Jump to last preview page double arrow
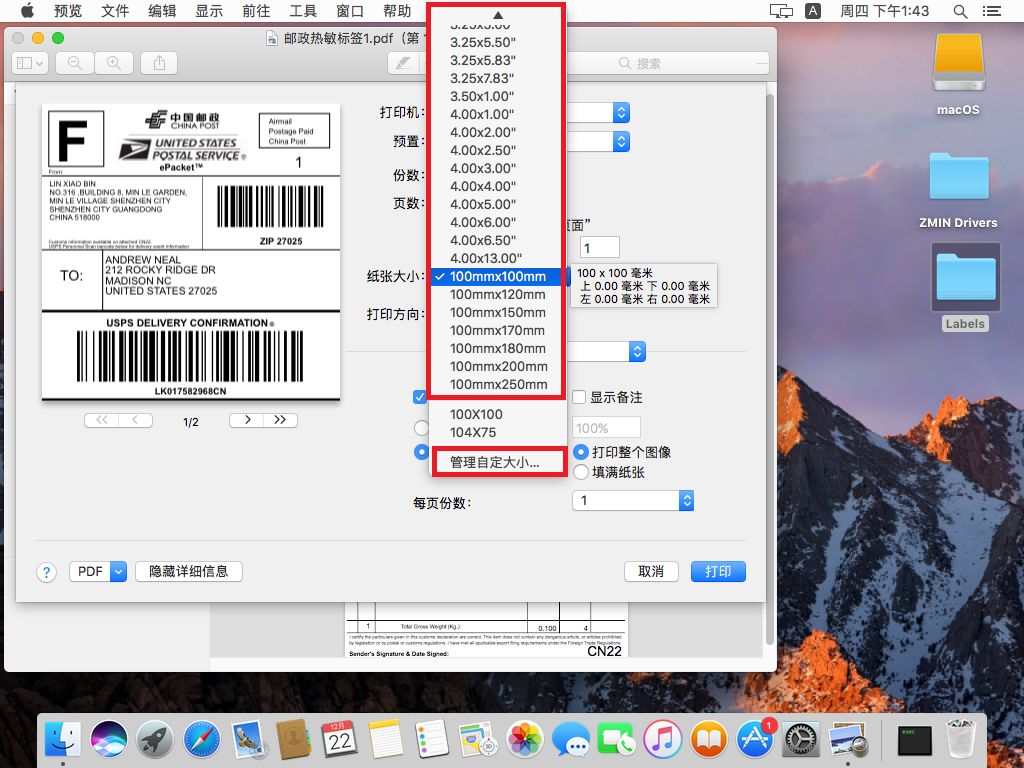Screen dimensions: 1024x768 point(280,420)
